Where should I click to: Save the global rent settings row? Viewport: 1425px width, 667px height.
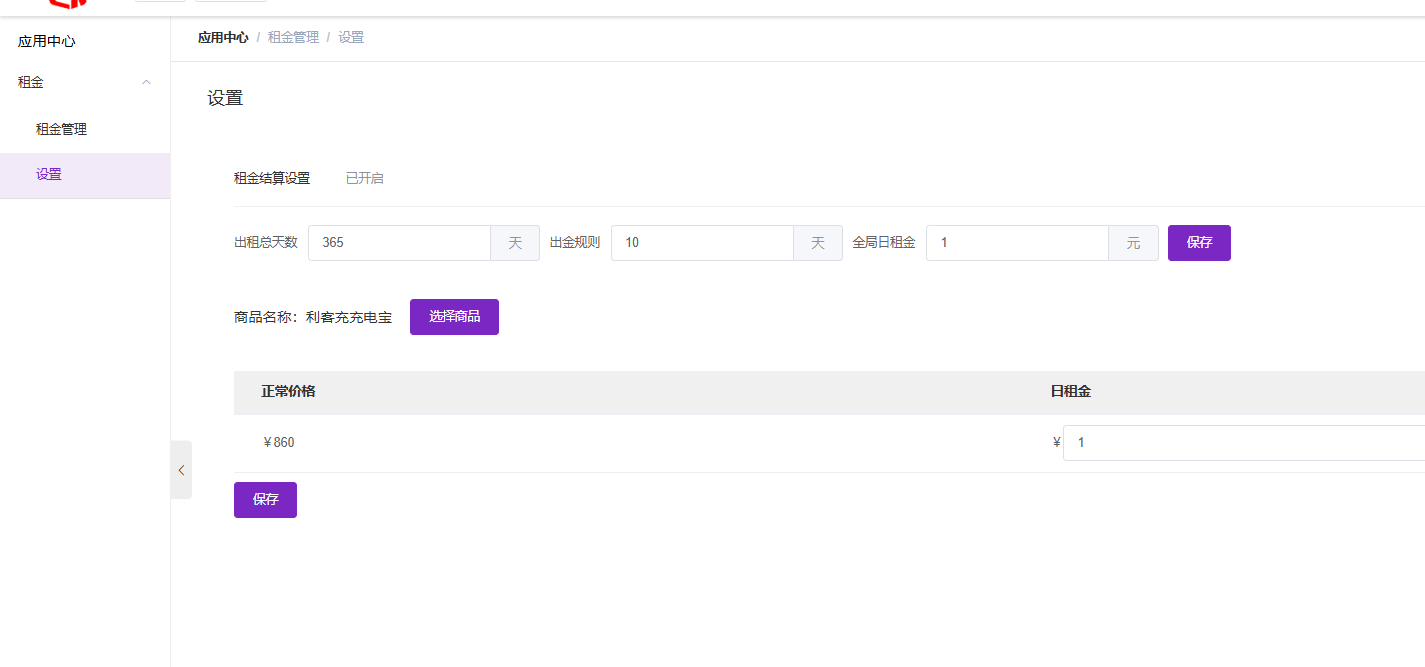1199,243
